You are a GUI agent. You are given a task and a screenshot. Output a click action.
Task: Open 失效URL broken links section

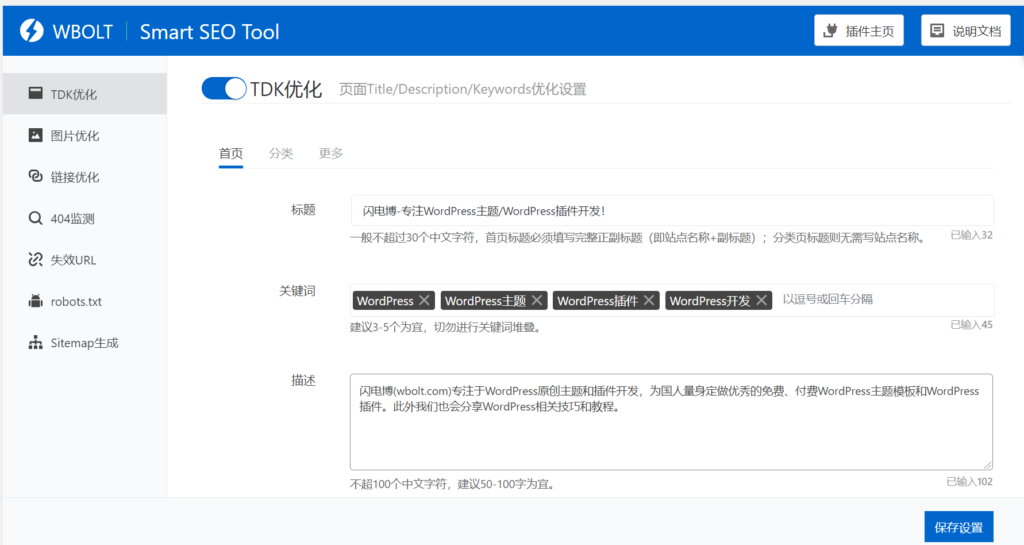tap(72, 260)
